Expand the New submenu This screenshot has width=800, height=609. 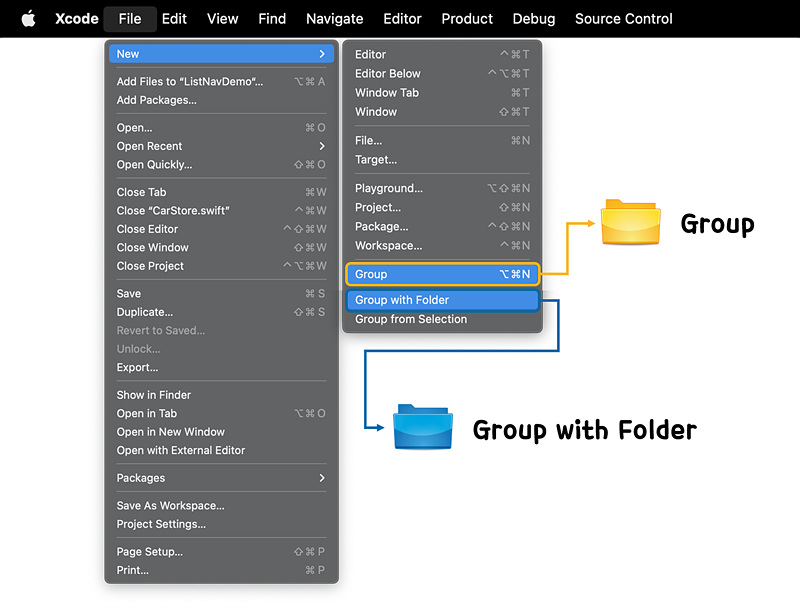click(x=221, y=54)
